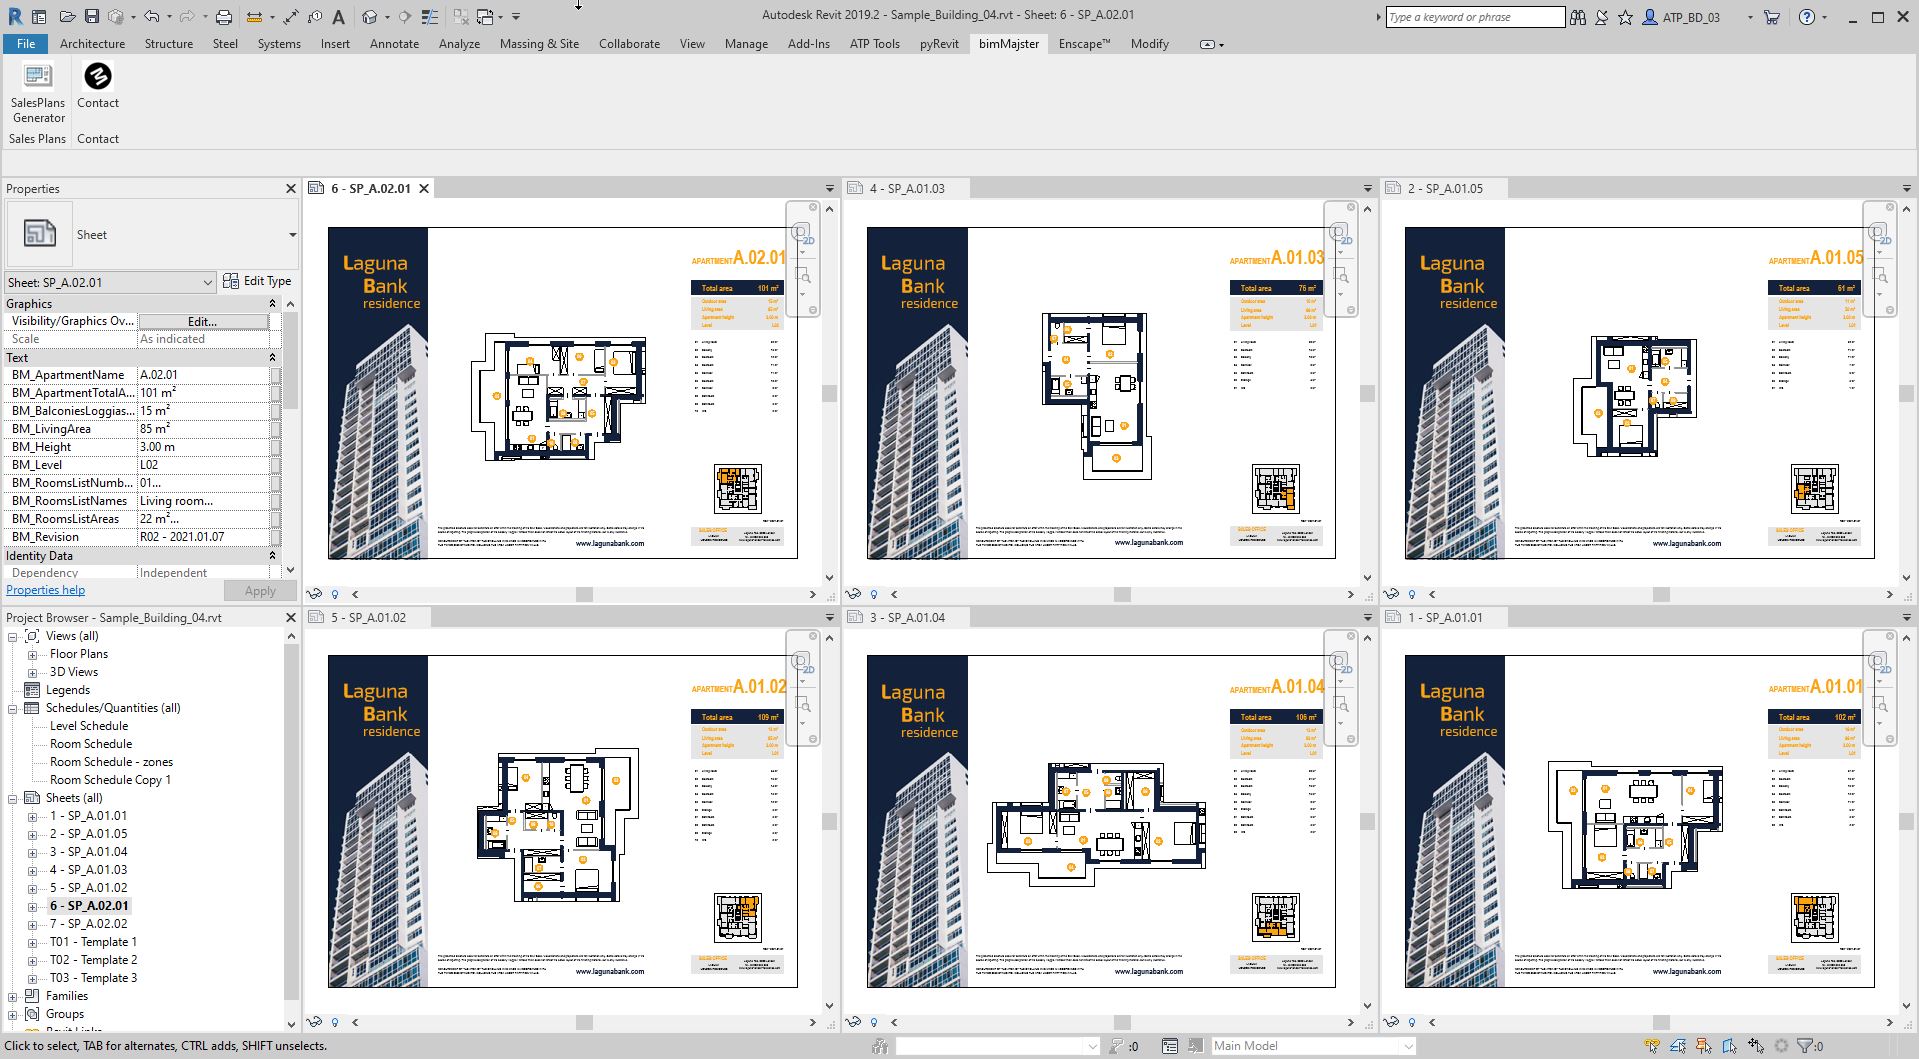1919x1059 pixels.
Task: Open the 2D navigation wheel in SP_A.02.01 view
Action: pos(801,233)
